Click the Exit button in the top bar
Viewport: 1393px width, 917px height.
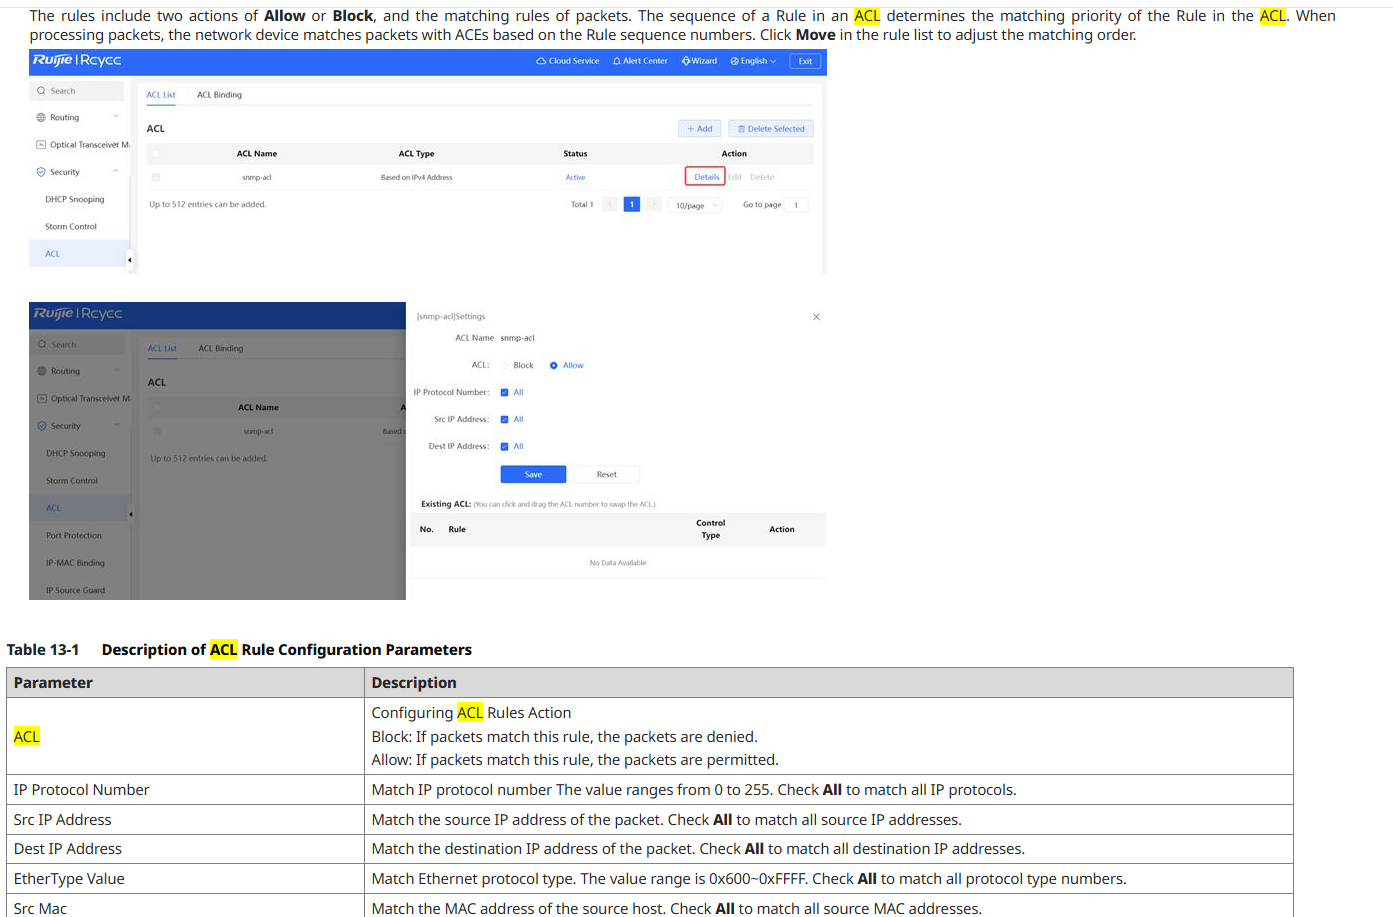click(x=805, y=61)
